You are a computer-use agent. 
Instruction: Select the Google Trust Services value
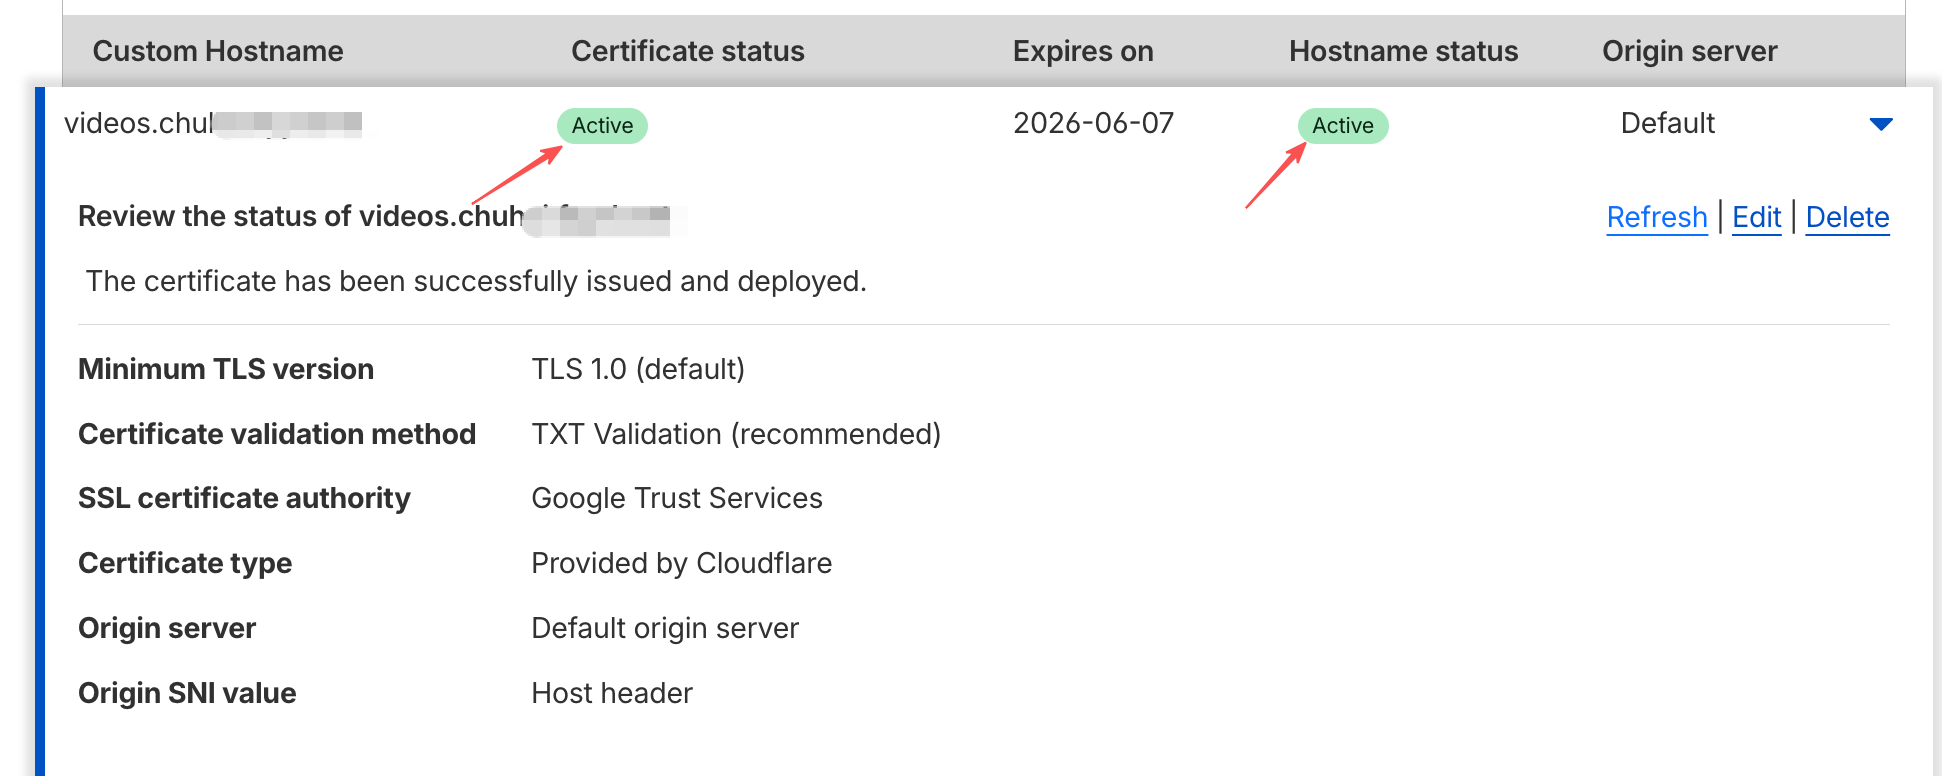point(677,498)
